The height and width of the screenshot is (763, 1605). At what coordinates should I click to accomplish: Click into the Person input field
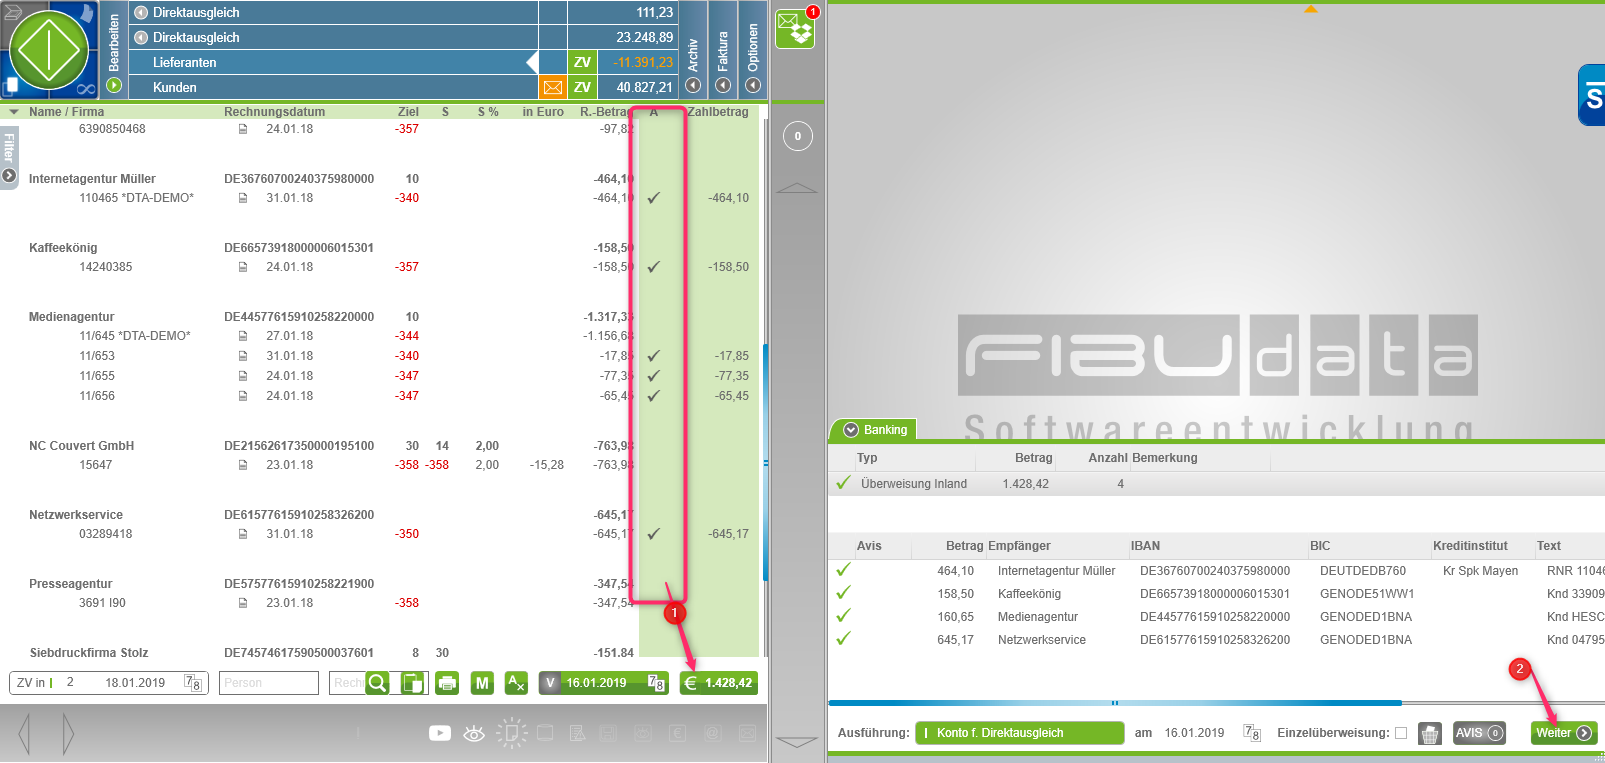click(x=268, y=683)
